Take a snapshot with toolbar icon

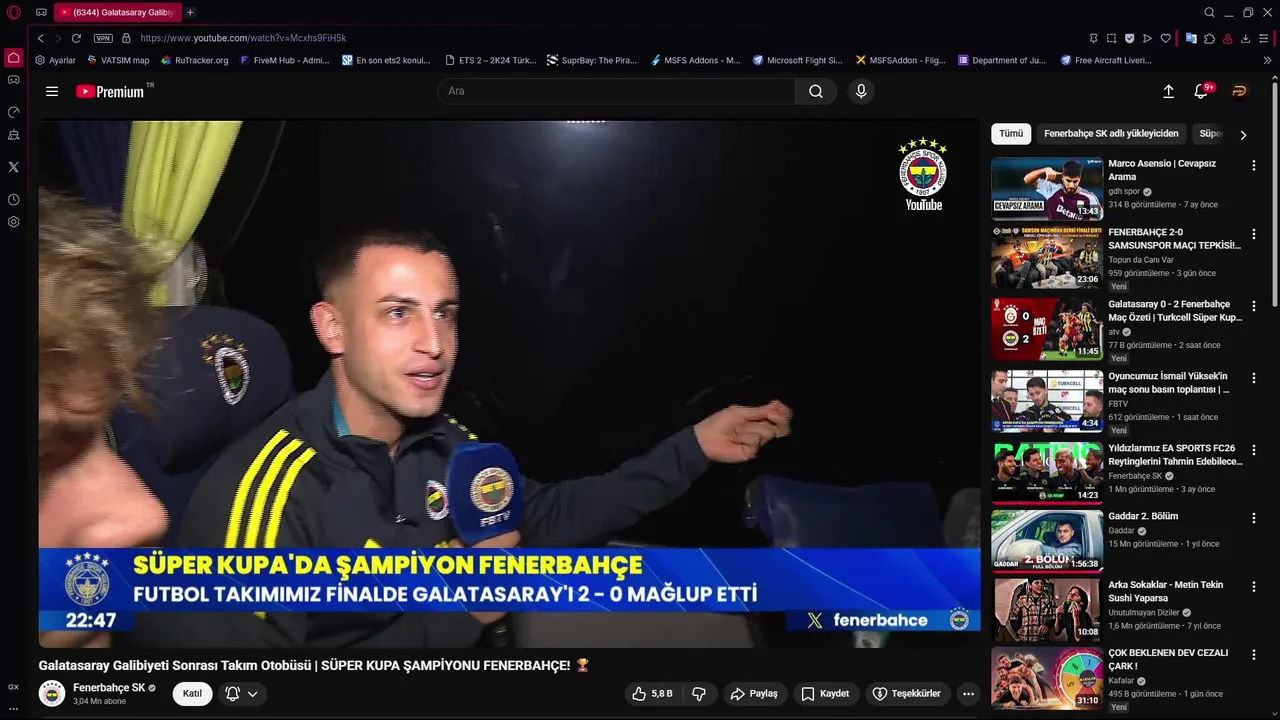pos(1111,38)
